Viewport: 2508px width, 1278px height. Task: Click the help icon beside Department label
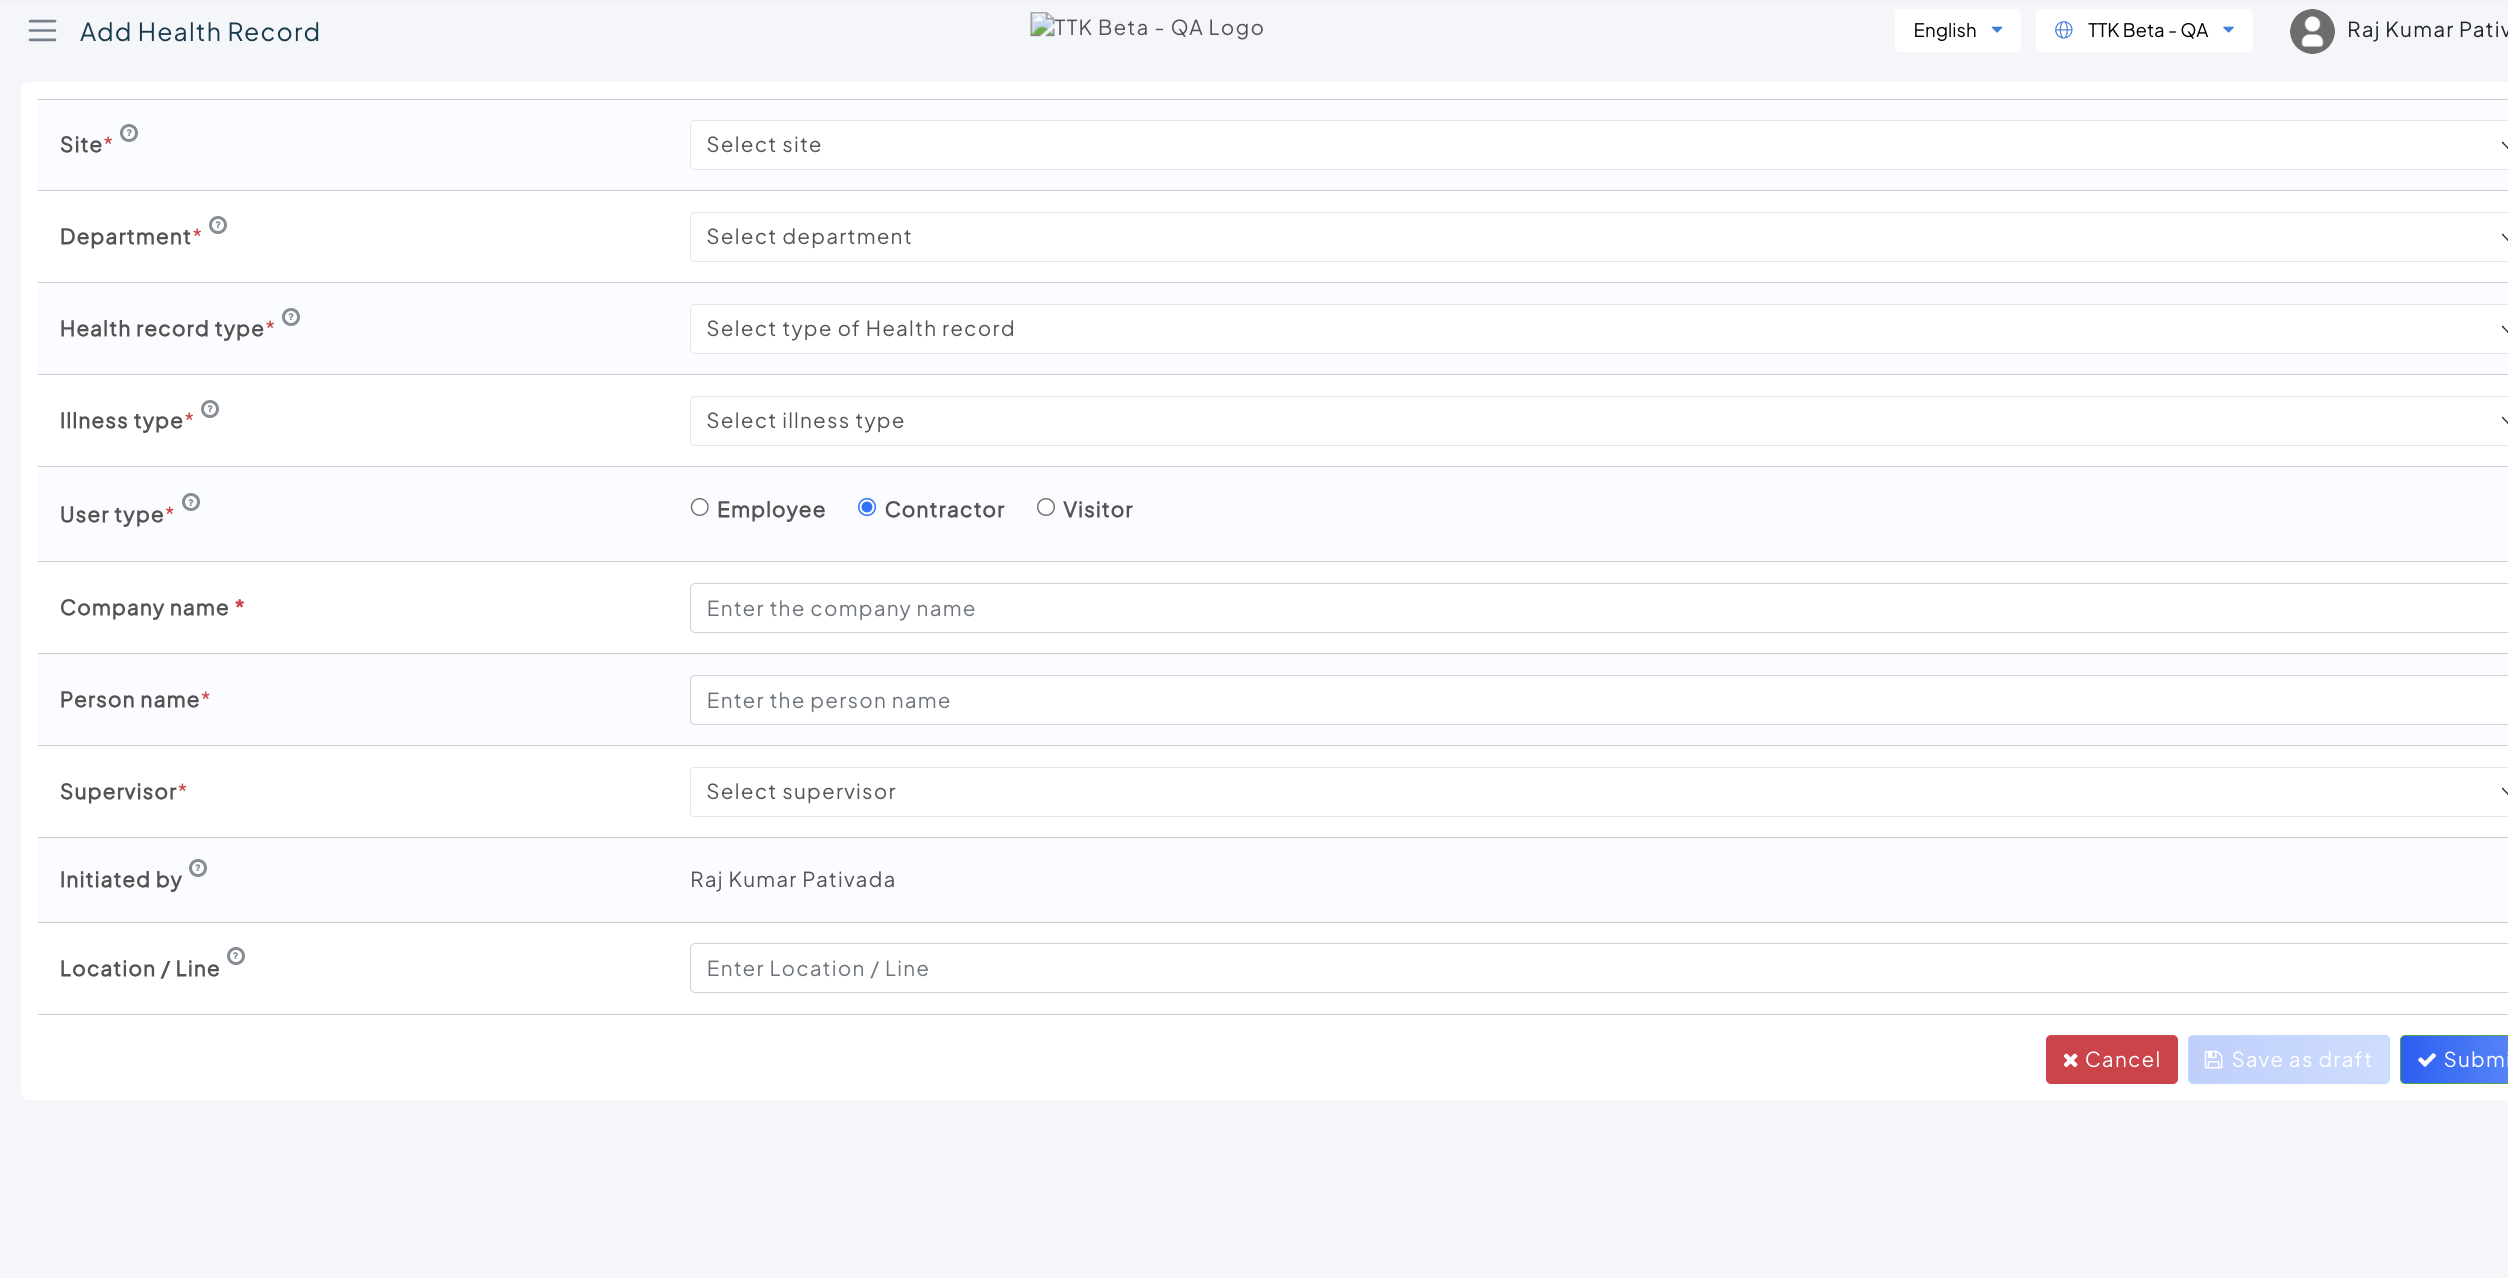click(218, 225)
